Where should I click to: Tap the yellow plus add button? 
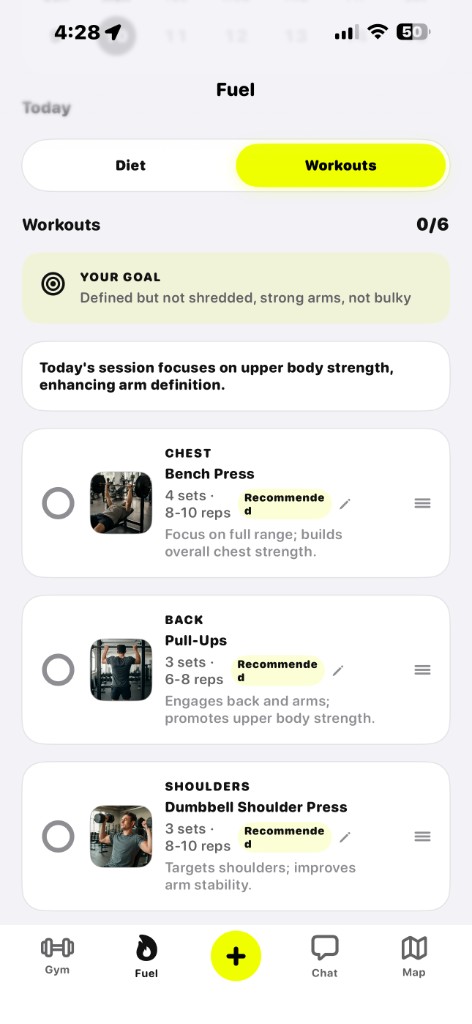click(x=236, y=956)
